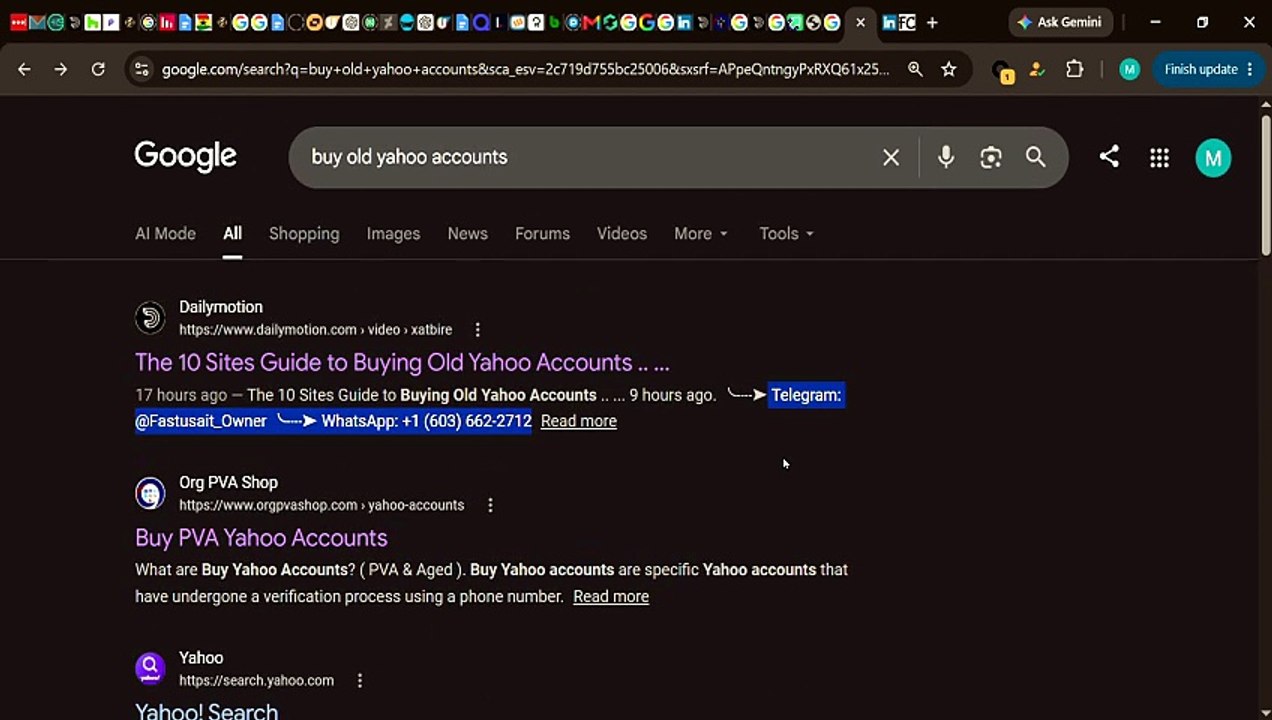Viewport: 1272px width, 720px height.
Task: Open the extension icon with yellow badge
Action: point(1002,70)
